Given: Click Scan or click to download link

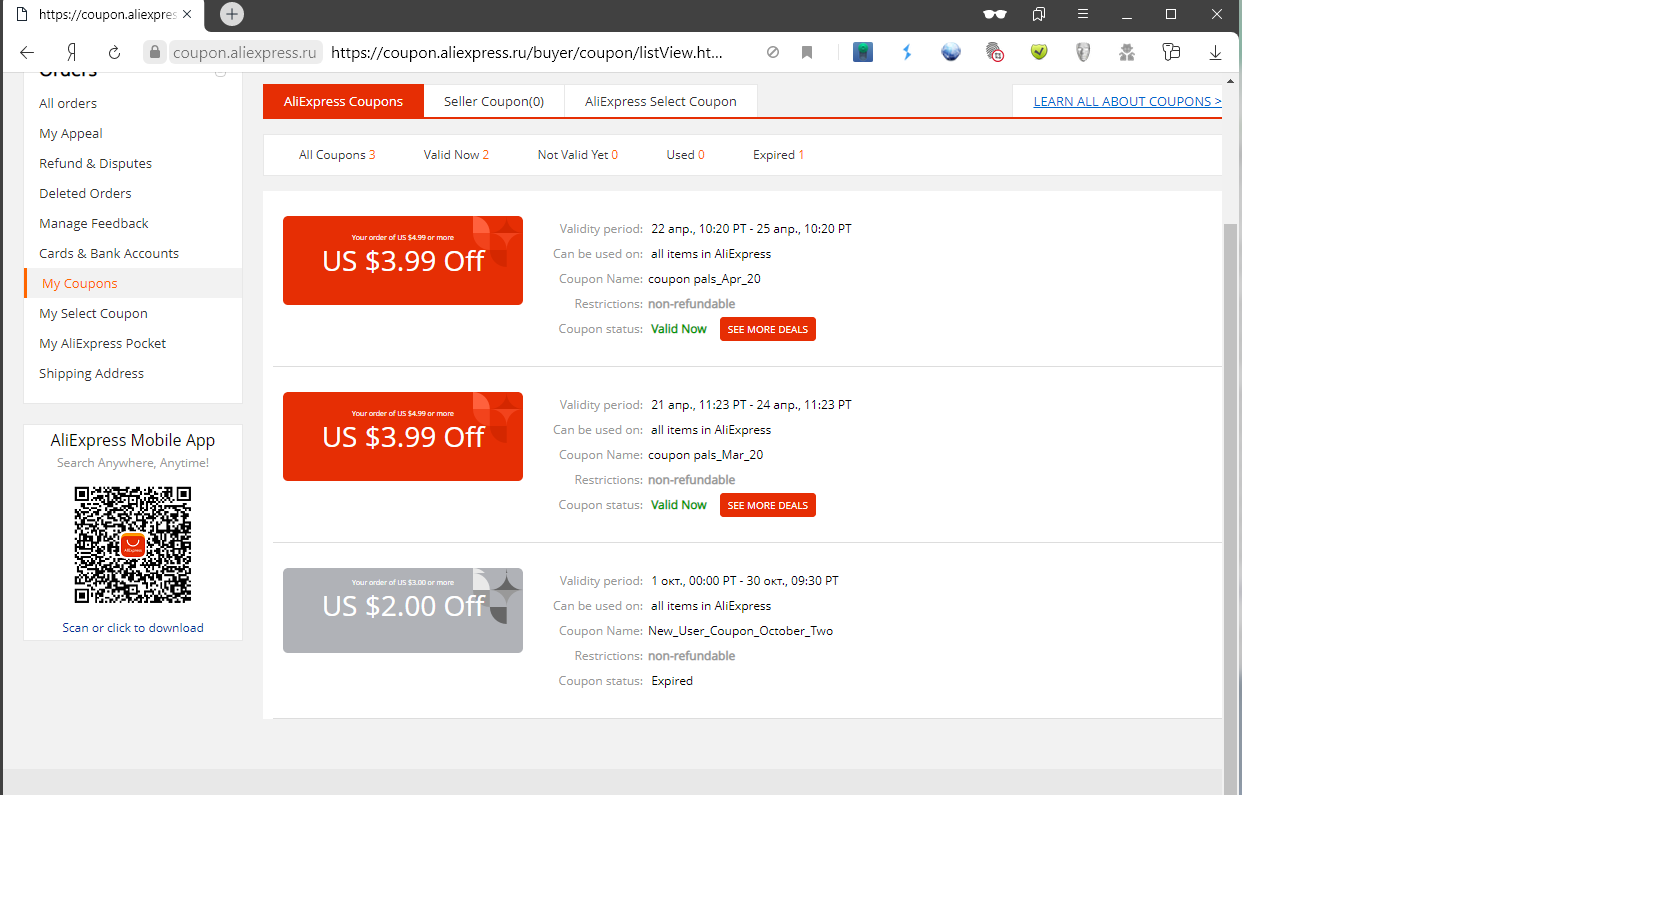Looking at the screenshot, I should tap(133, 628).
